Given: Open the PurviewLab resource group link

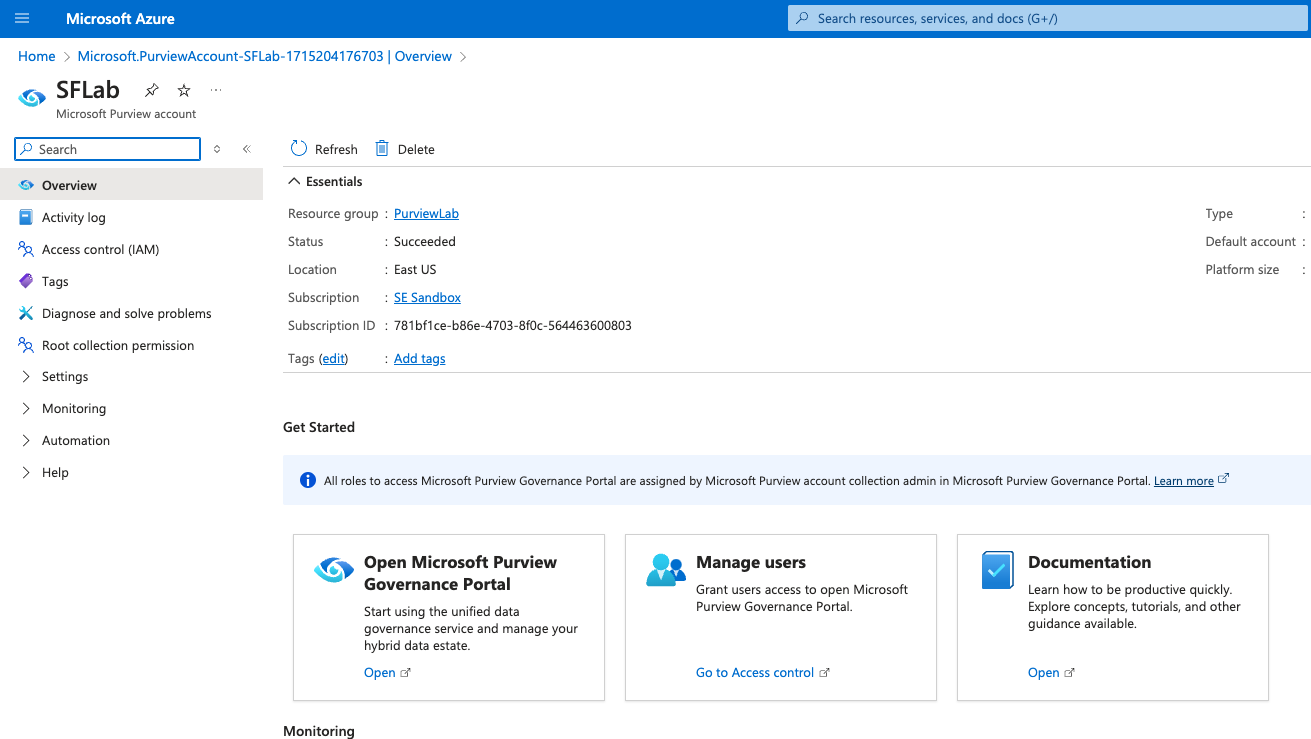Looking at the screenshot, I should [x=426, y=213].
